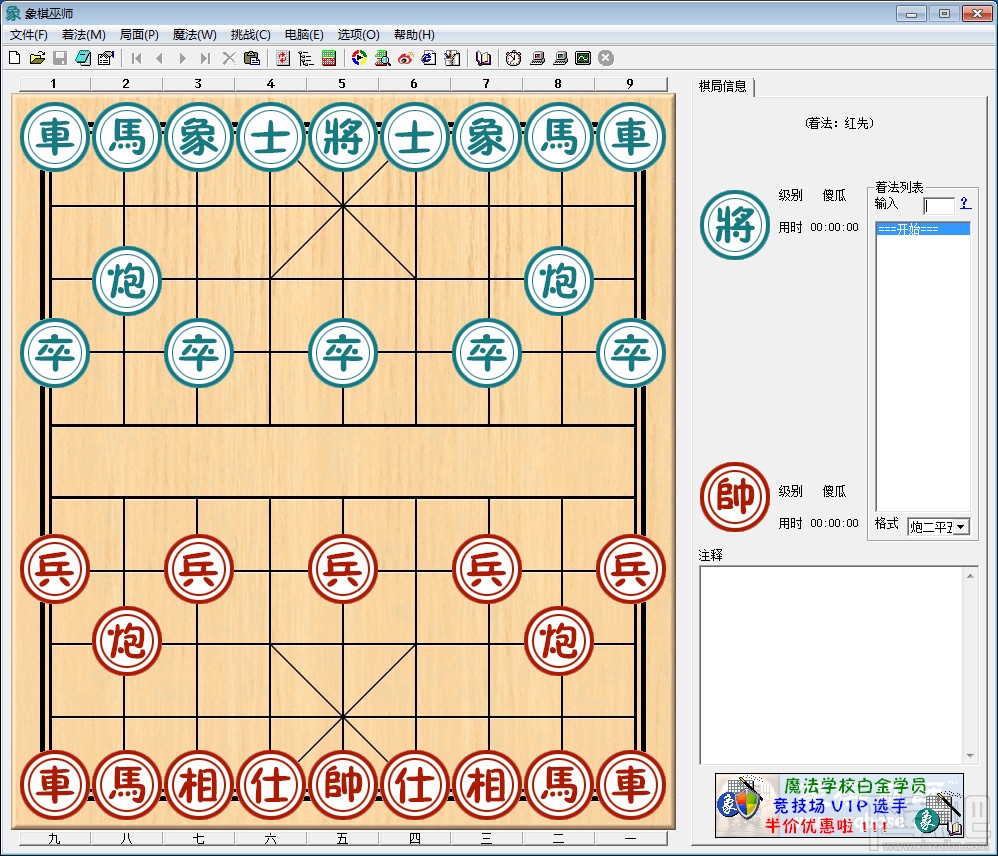998x856 pixels.
Task: Open the 电脑(E) menu
Action: pos(304,35)
